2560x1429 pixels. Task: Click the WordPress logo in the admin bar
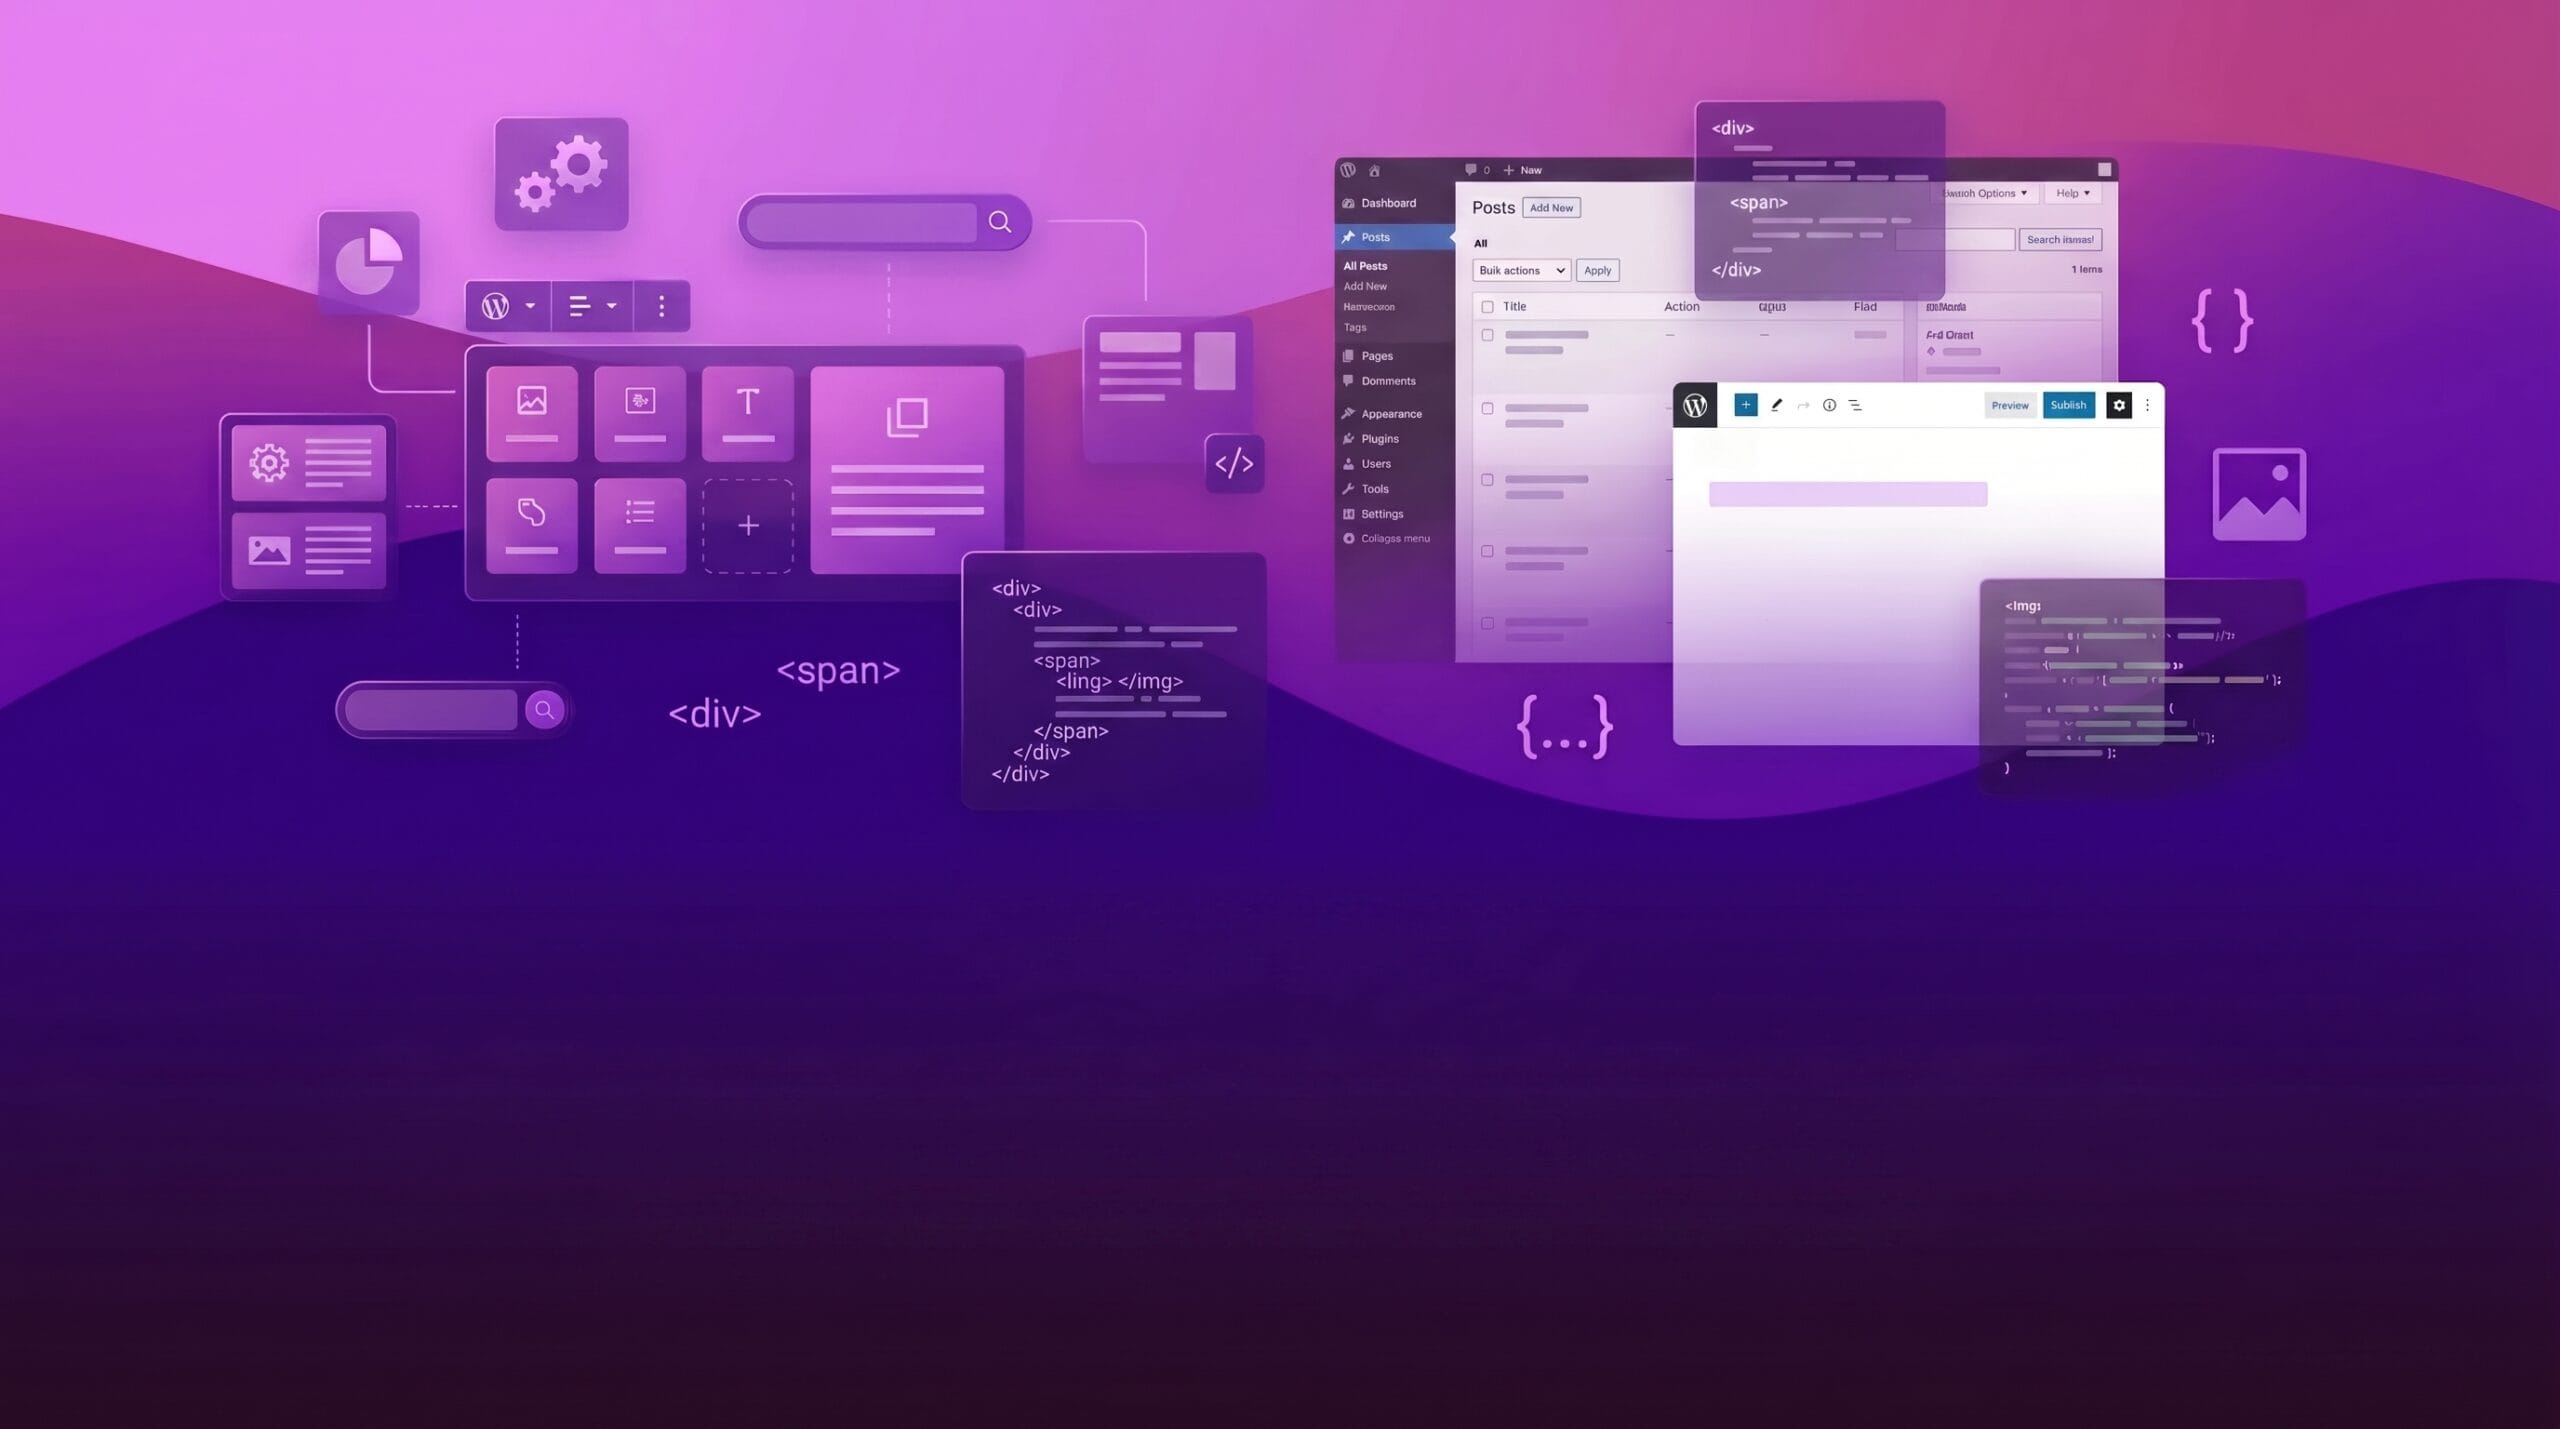1348,170
